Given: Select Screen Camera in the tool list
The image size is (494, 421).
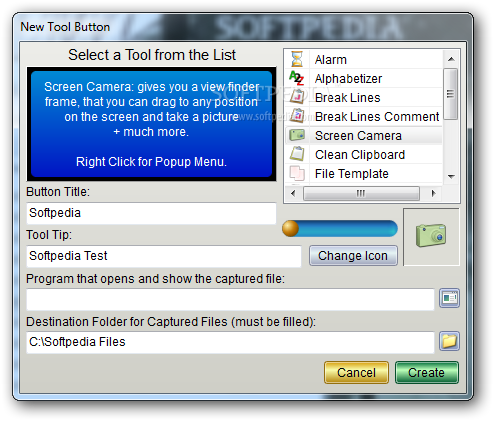Looking at the screenshot, I should pos(364,136).
